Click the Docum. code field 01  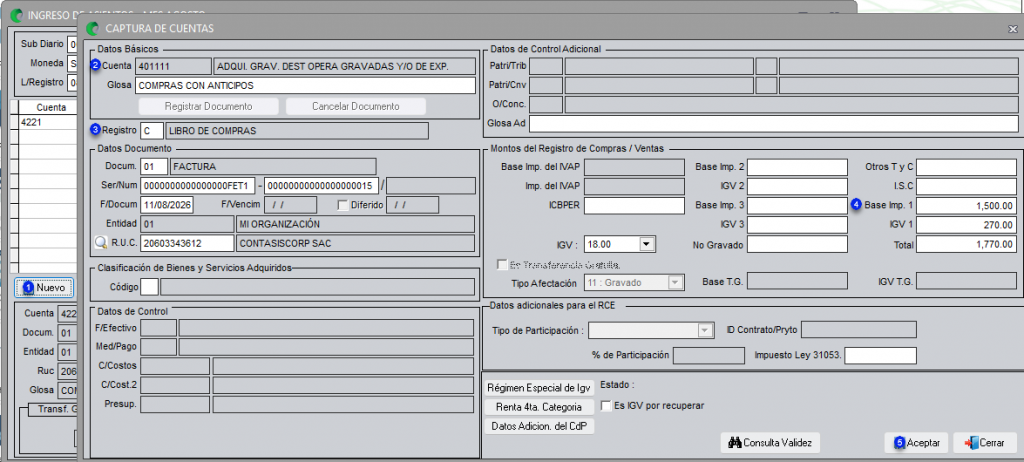153,167
